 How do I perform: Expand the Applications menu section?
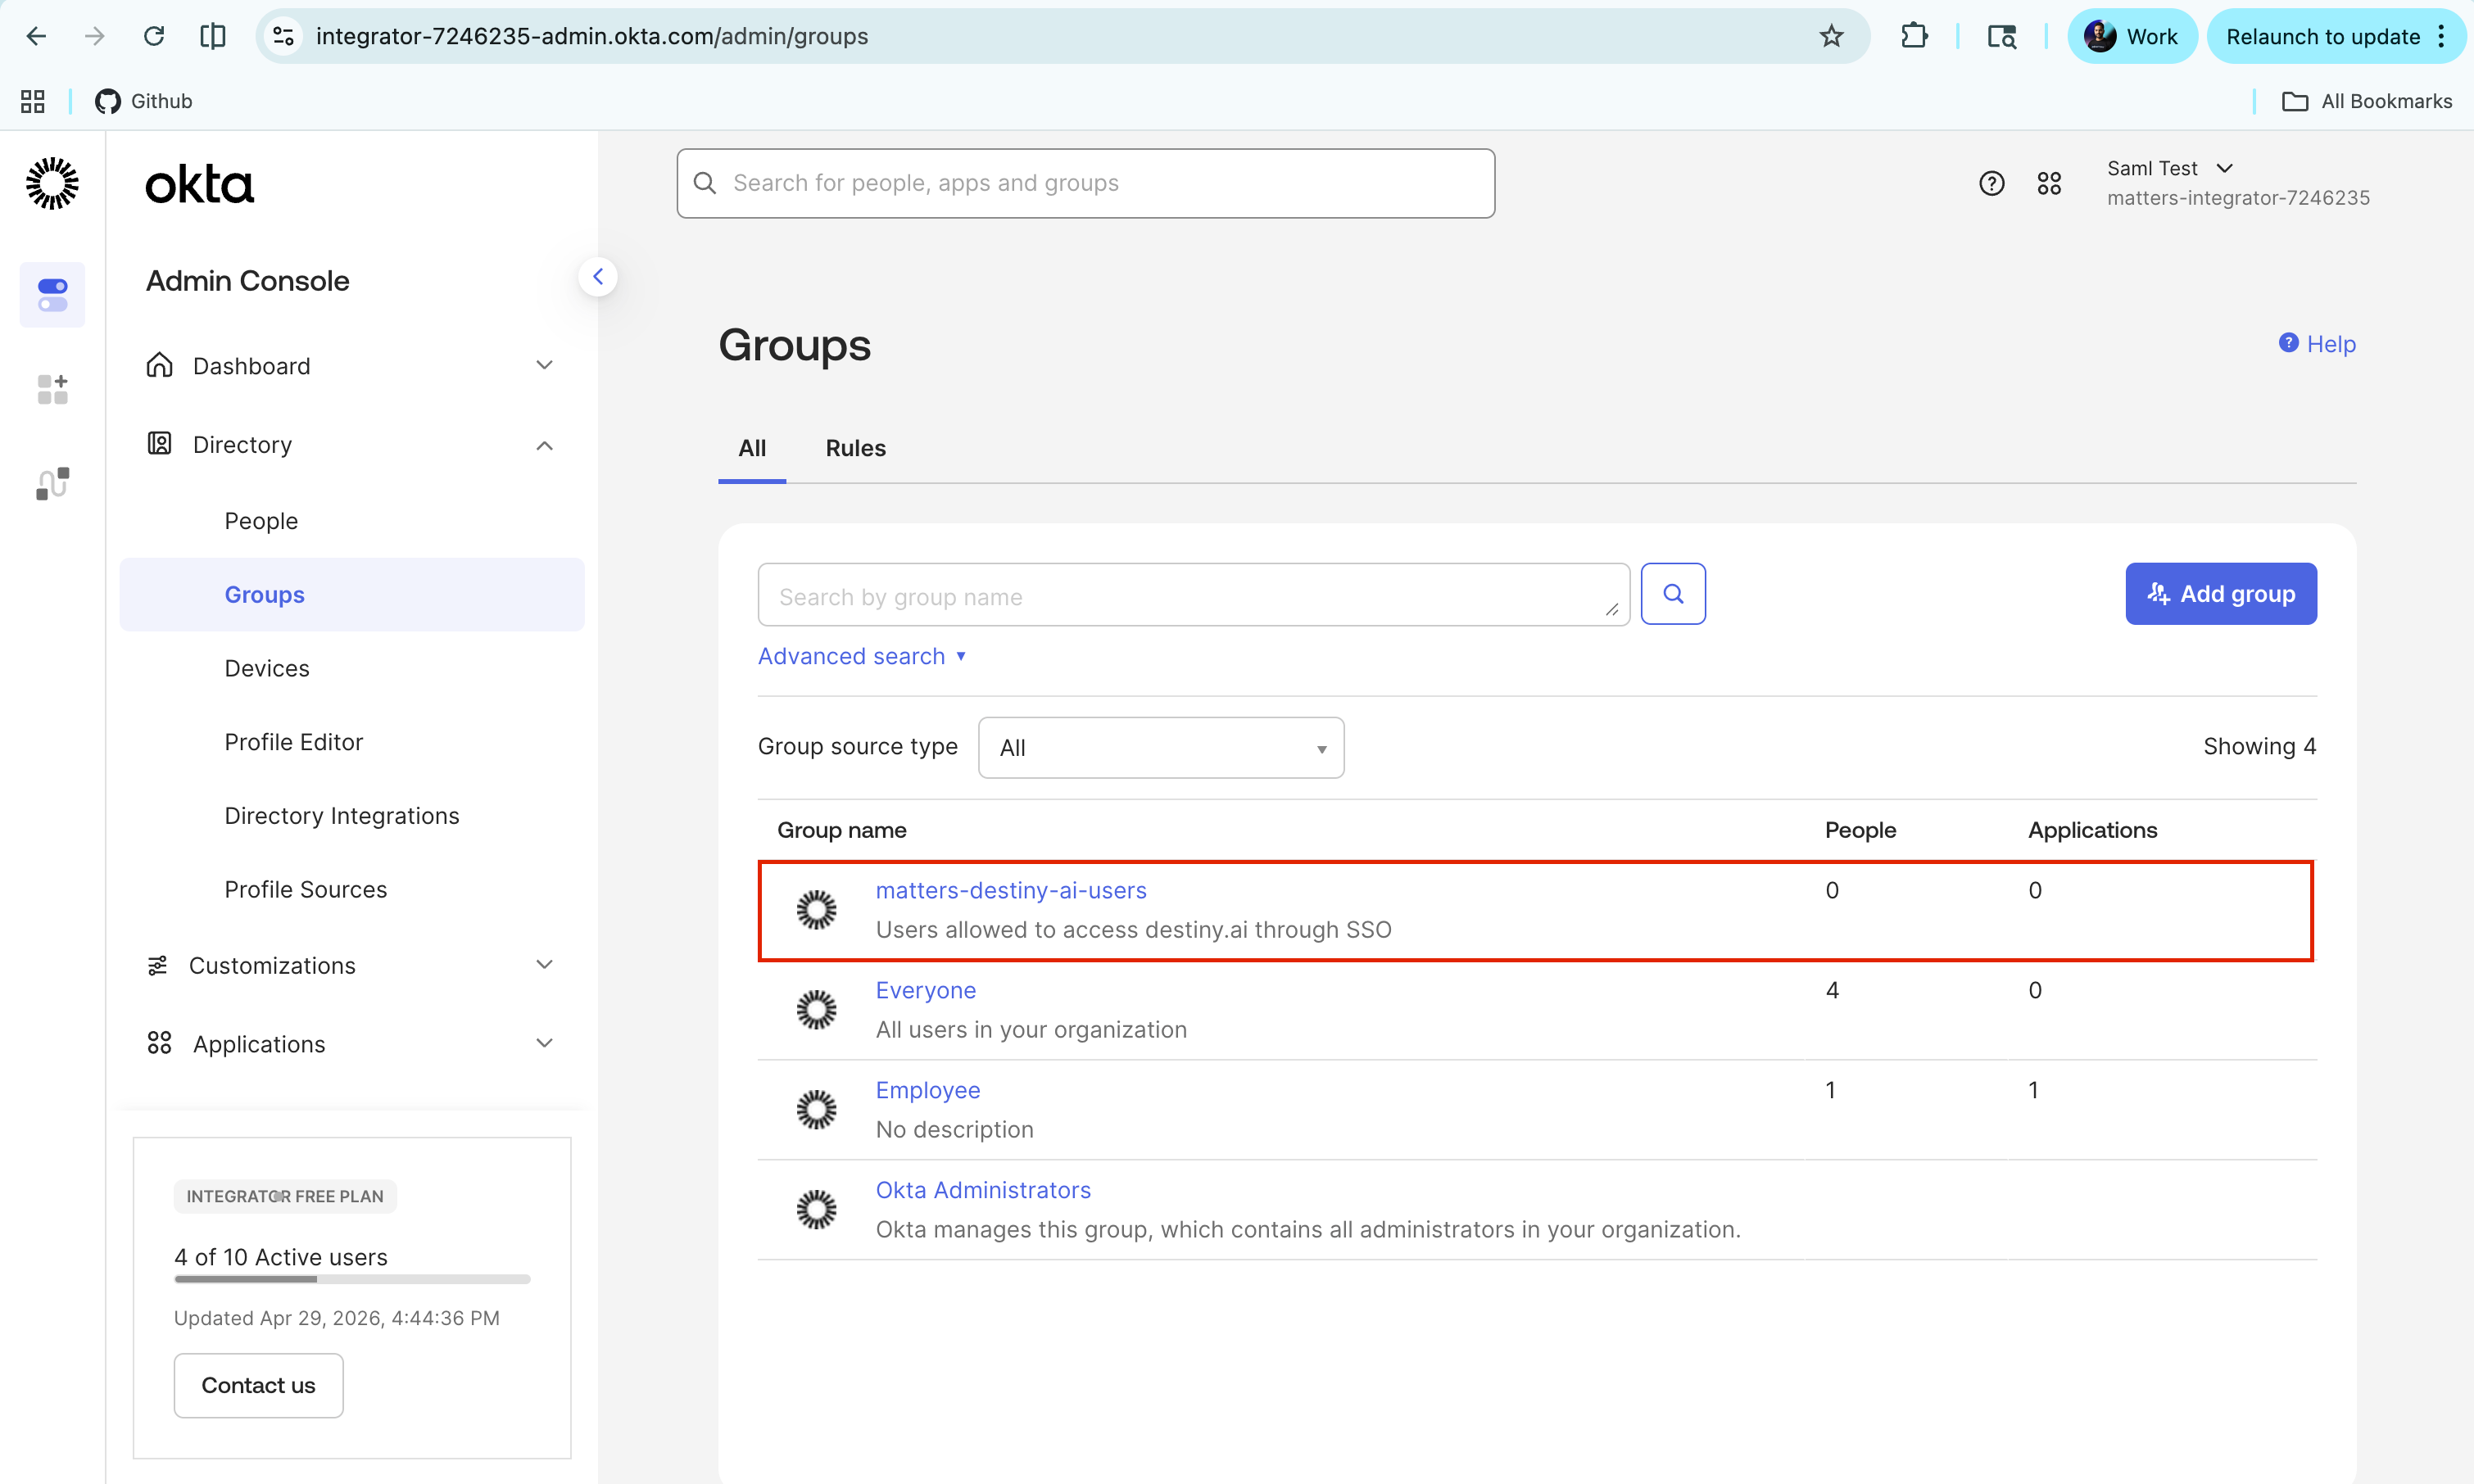[x=351, y=1044]
